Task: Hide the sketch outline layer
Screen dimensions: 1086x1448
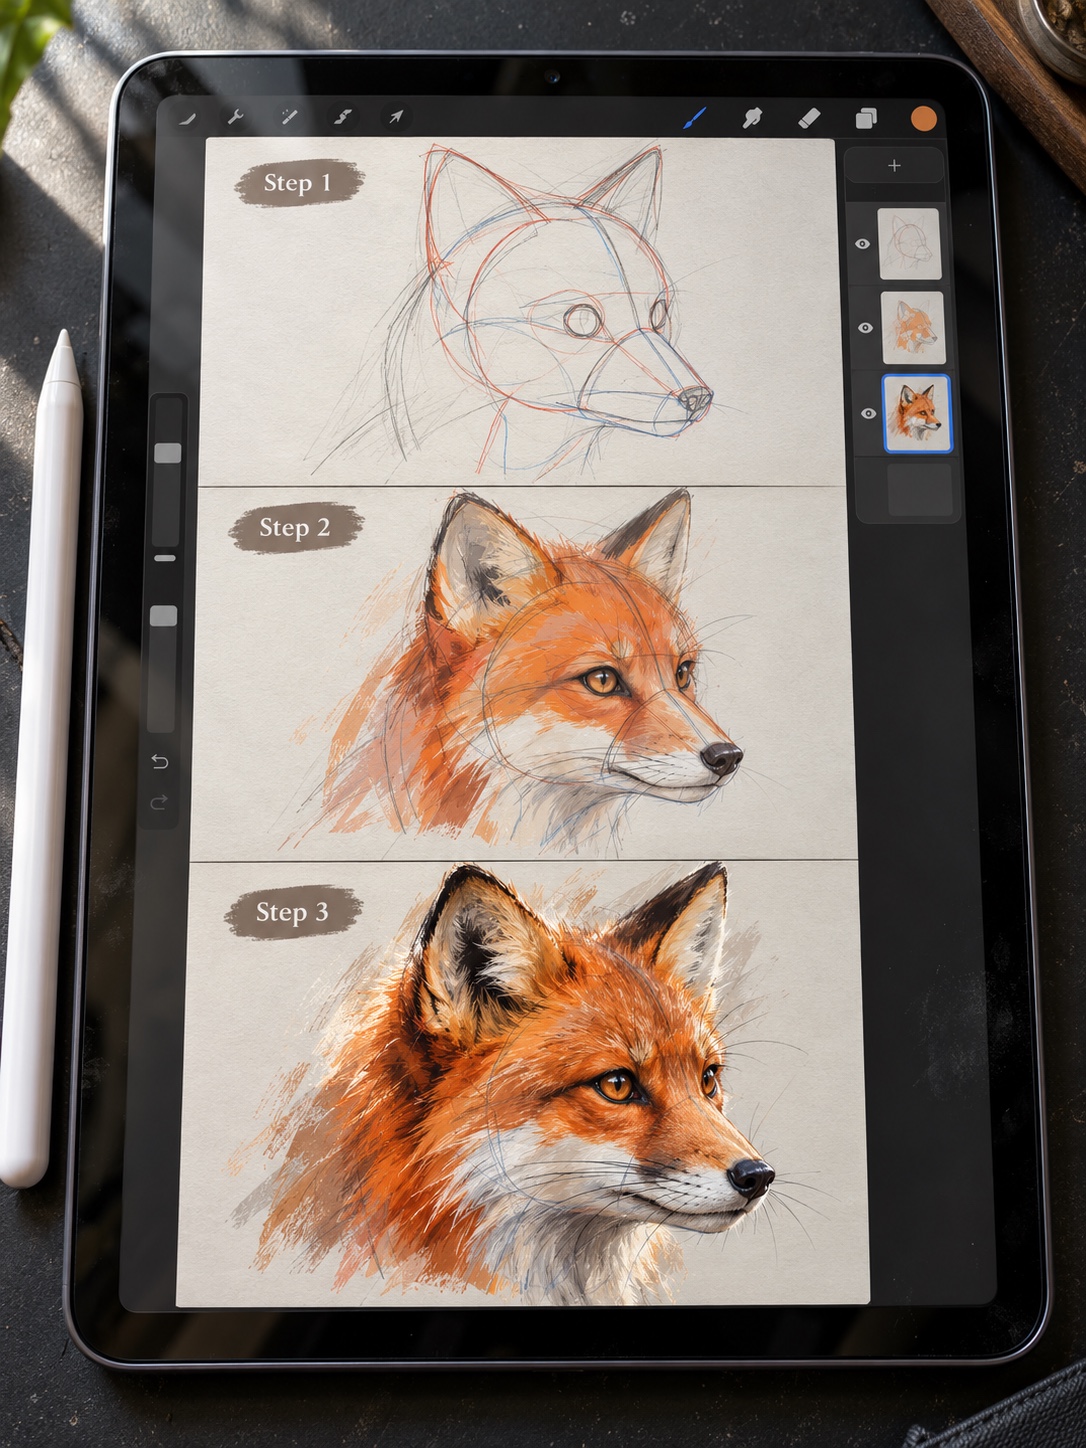Action: (x=862, y=244)
